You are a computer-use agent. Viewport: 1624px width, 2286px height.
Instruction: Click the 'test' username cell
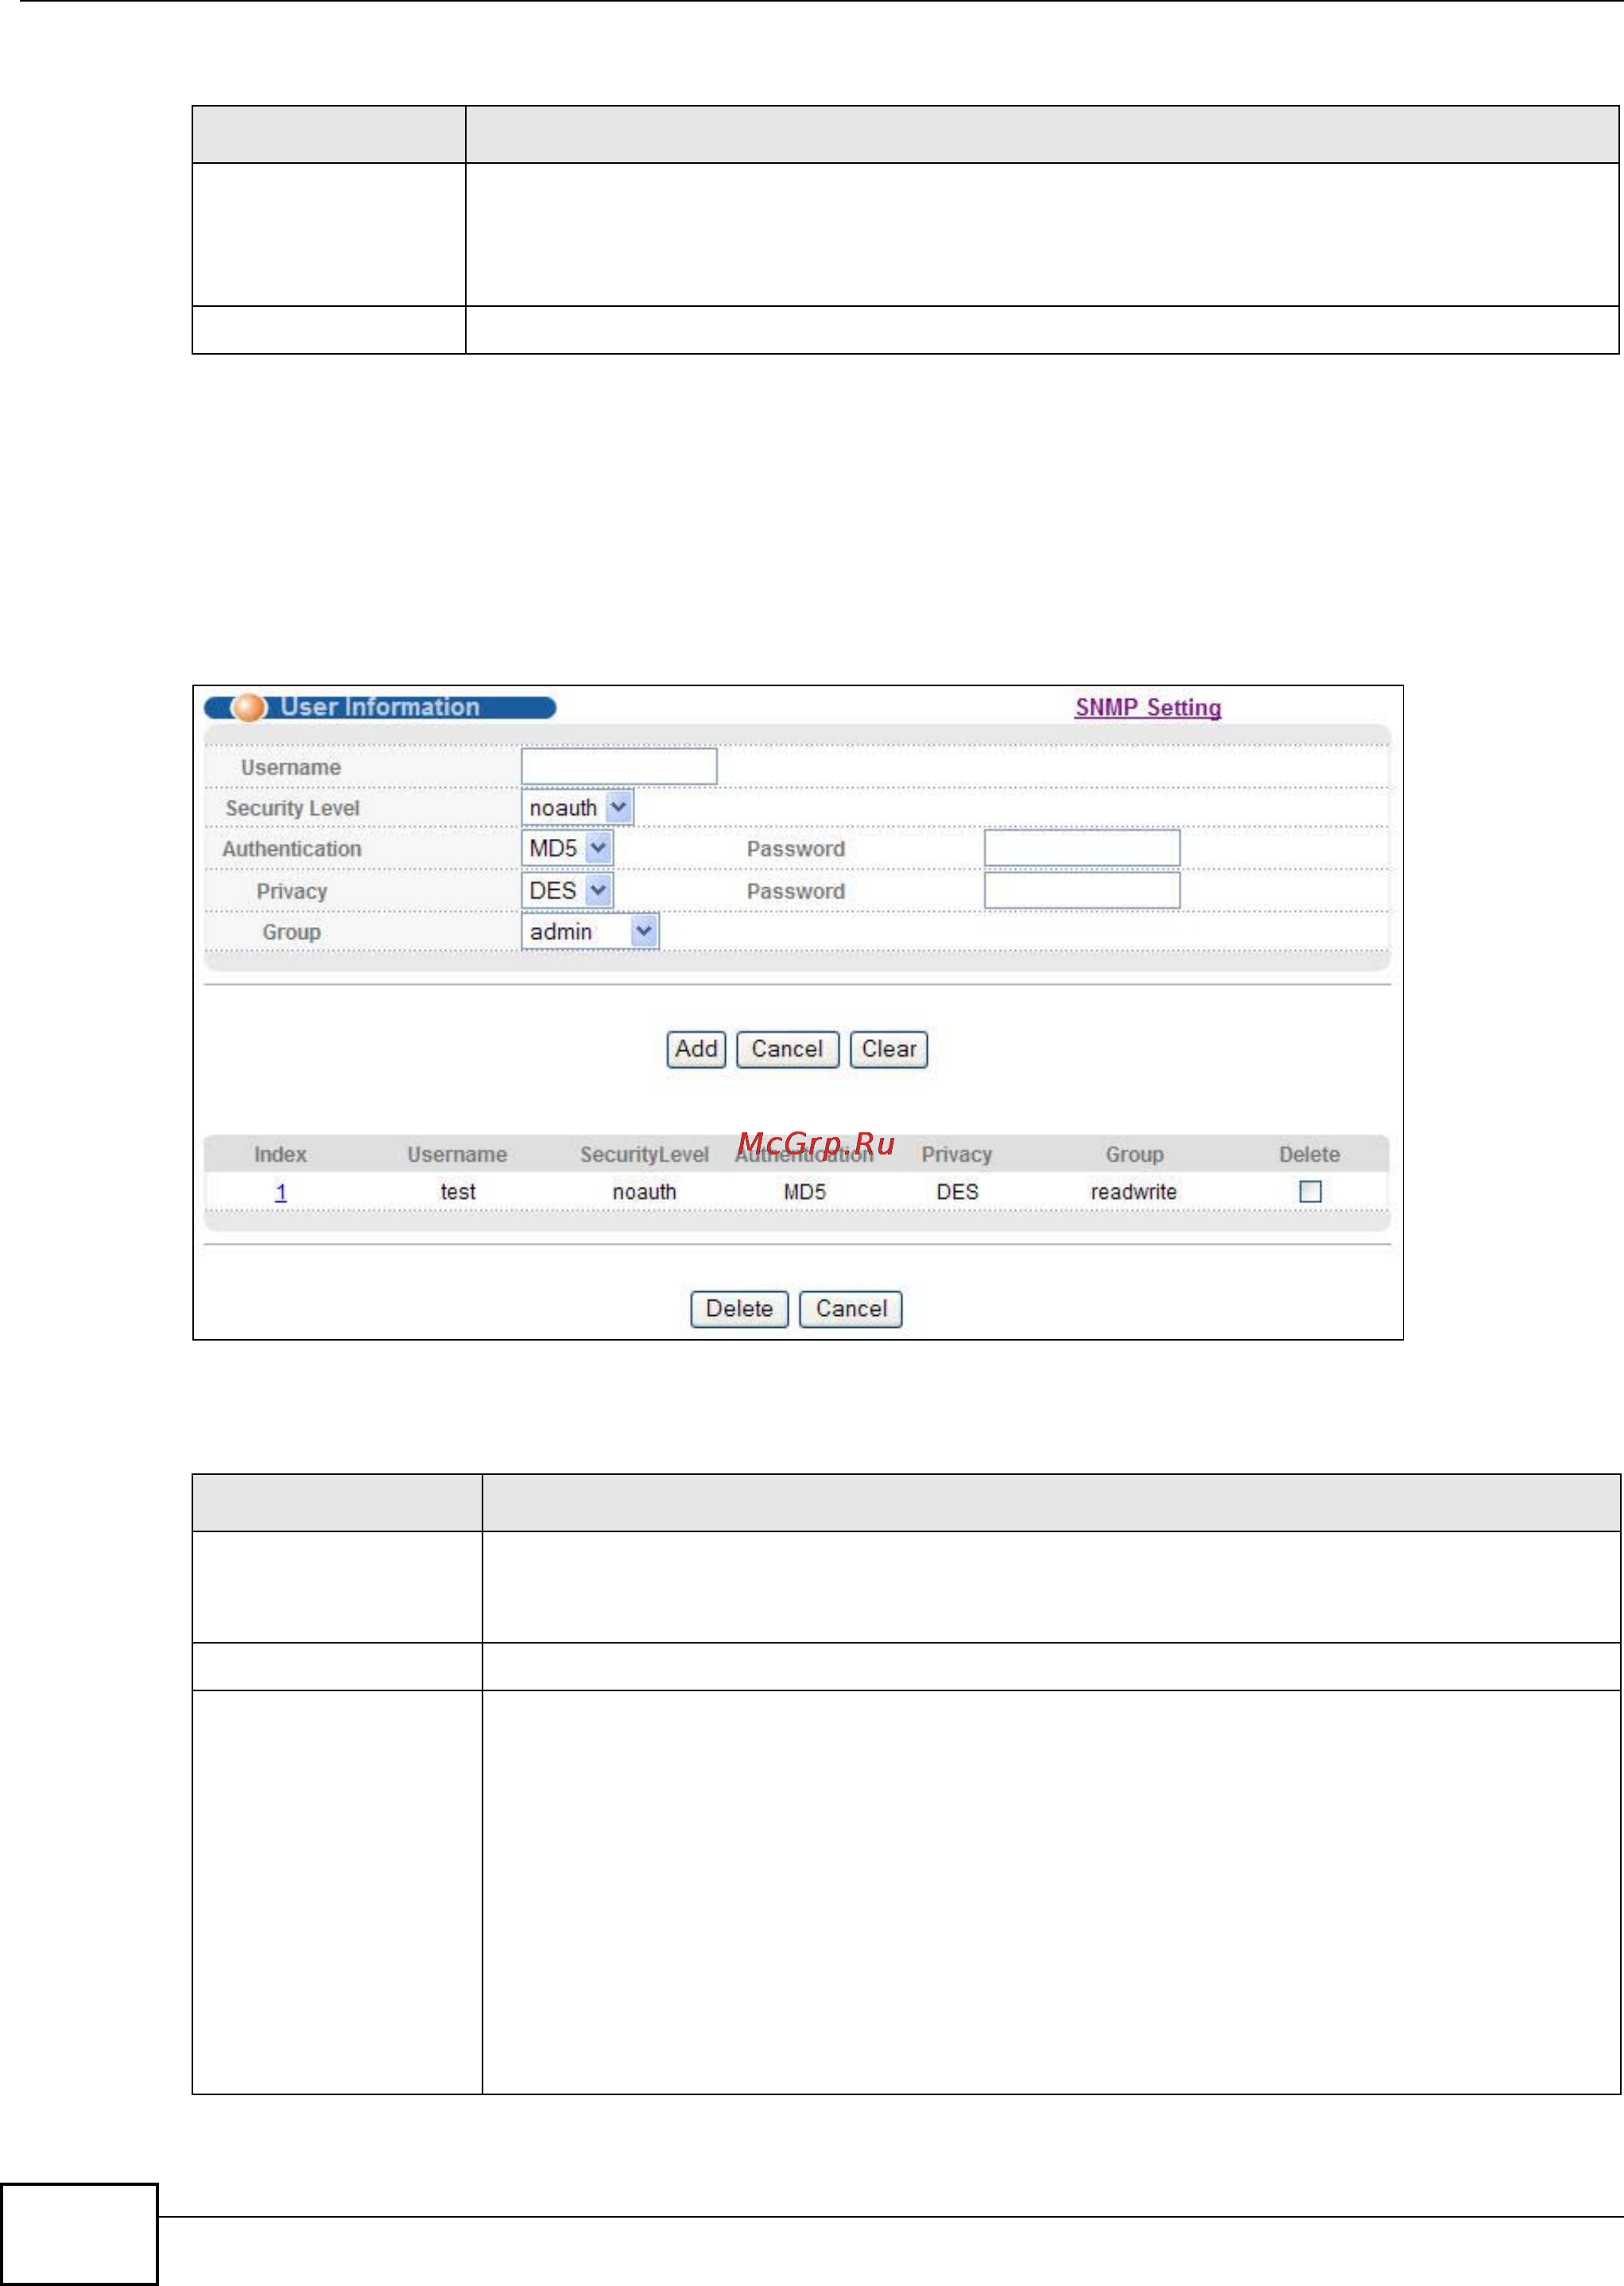point(458,1192)
